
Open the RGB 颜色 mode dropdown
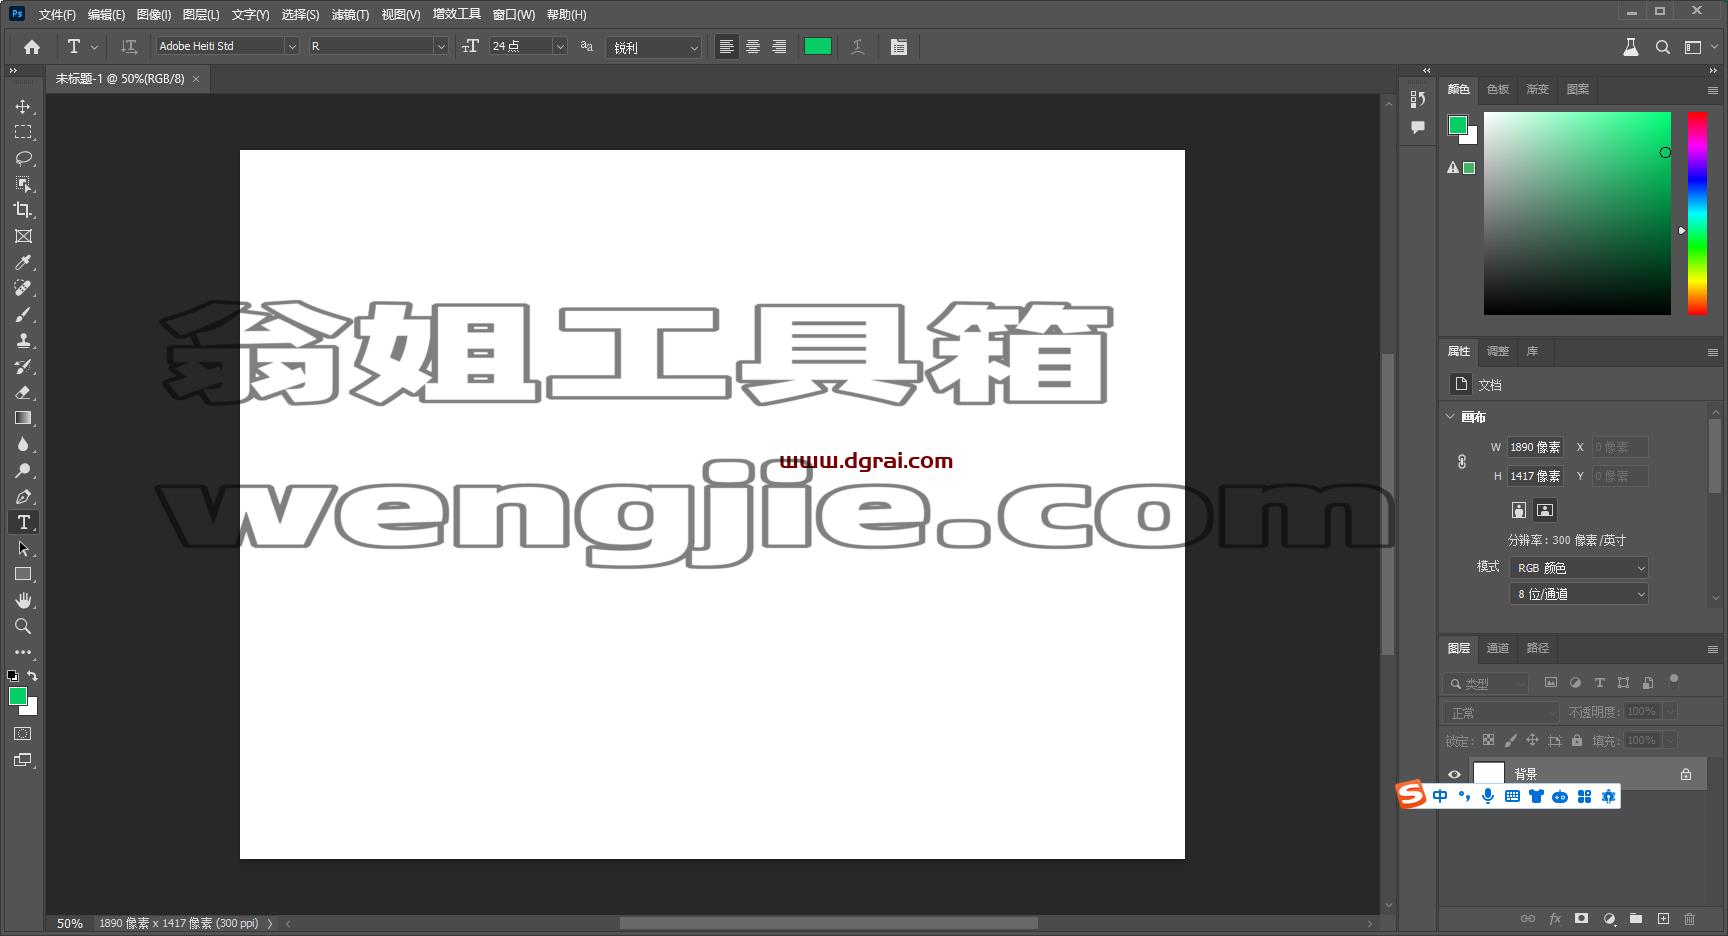[1579, 567]
